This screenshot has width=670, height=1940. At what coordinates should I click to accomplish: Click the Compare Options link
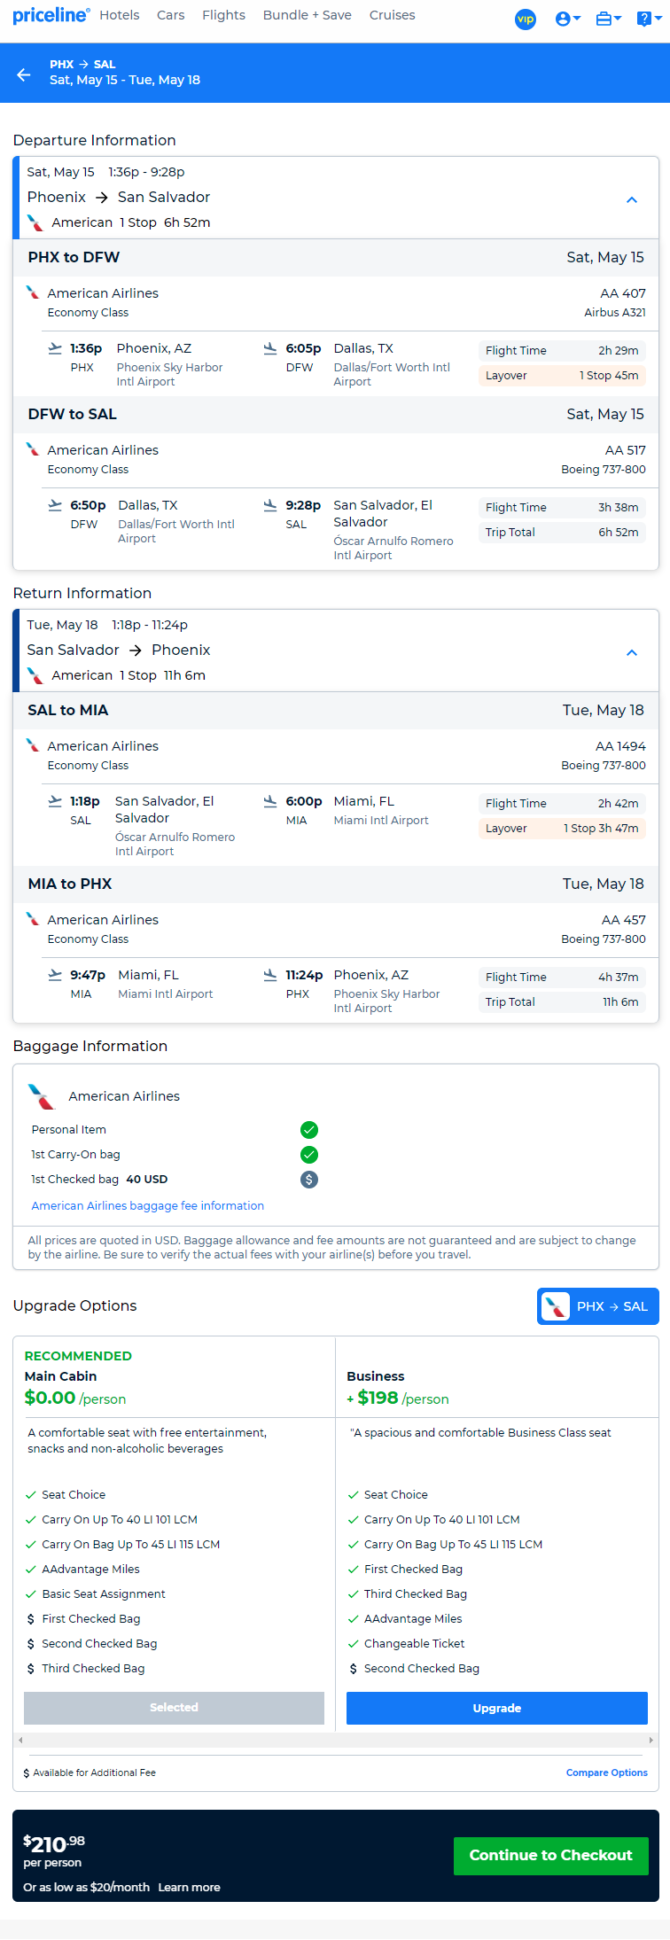point(607,1772)
